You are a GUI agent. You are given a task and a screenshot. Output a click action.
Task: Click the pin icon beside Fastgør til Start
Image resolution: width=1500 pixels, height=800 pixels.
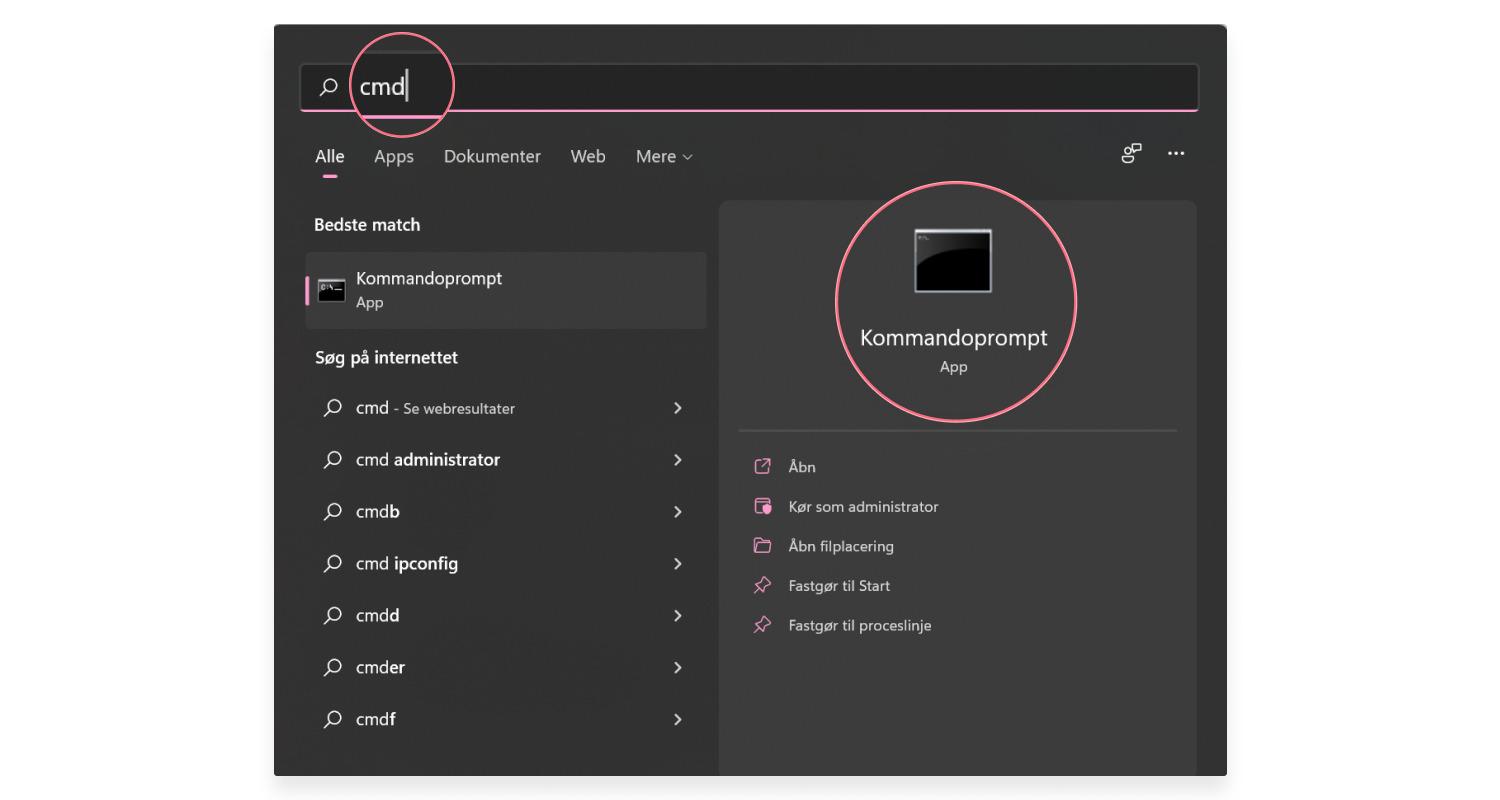pyautogui.click(x=763, y=585)
